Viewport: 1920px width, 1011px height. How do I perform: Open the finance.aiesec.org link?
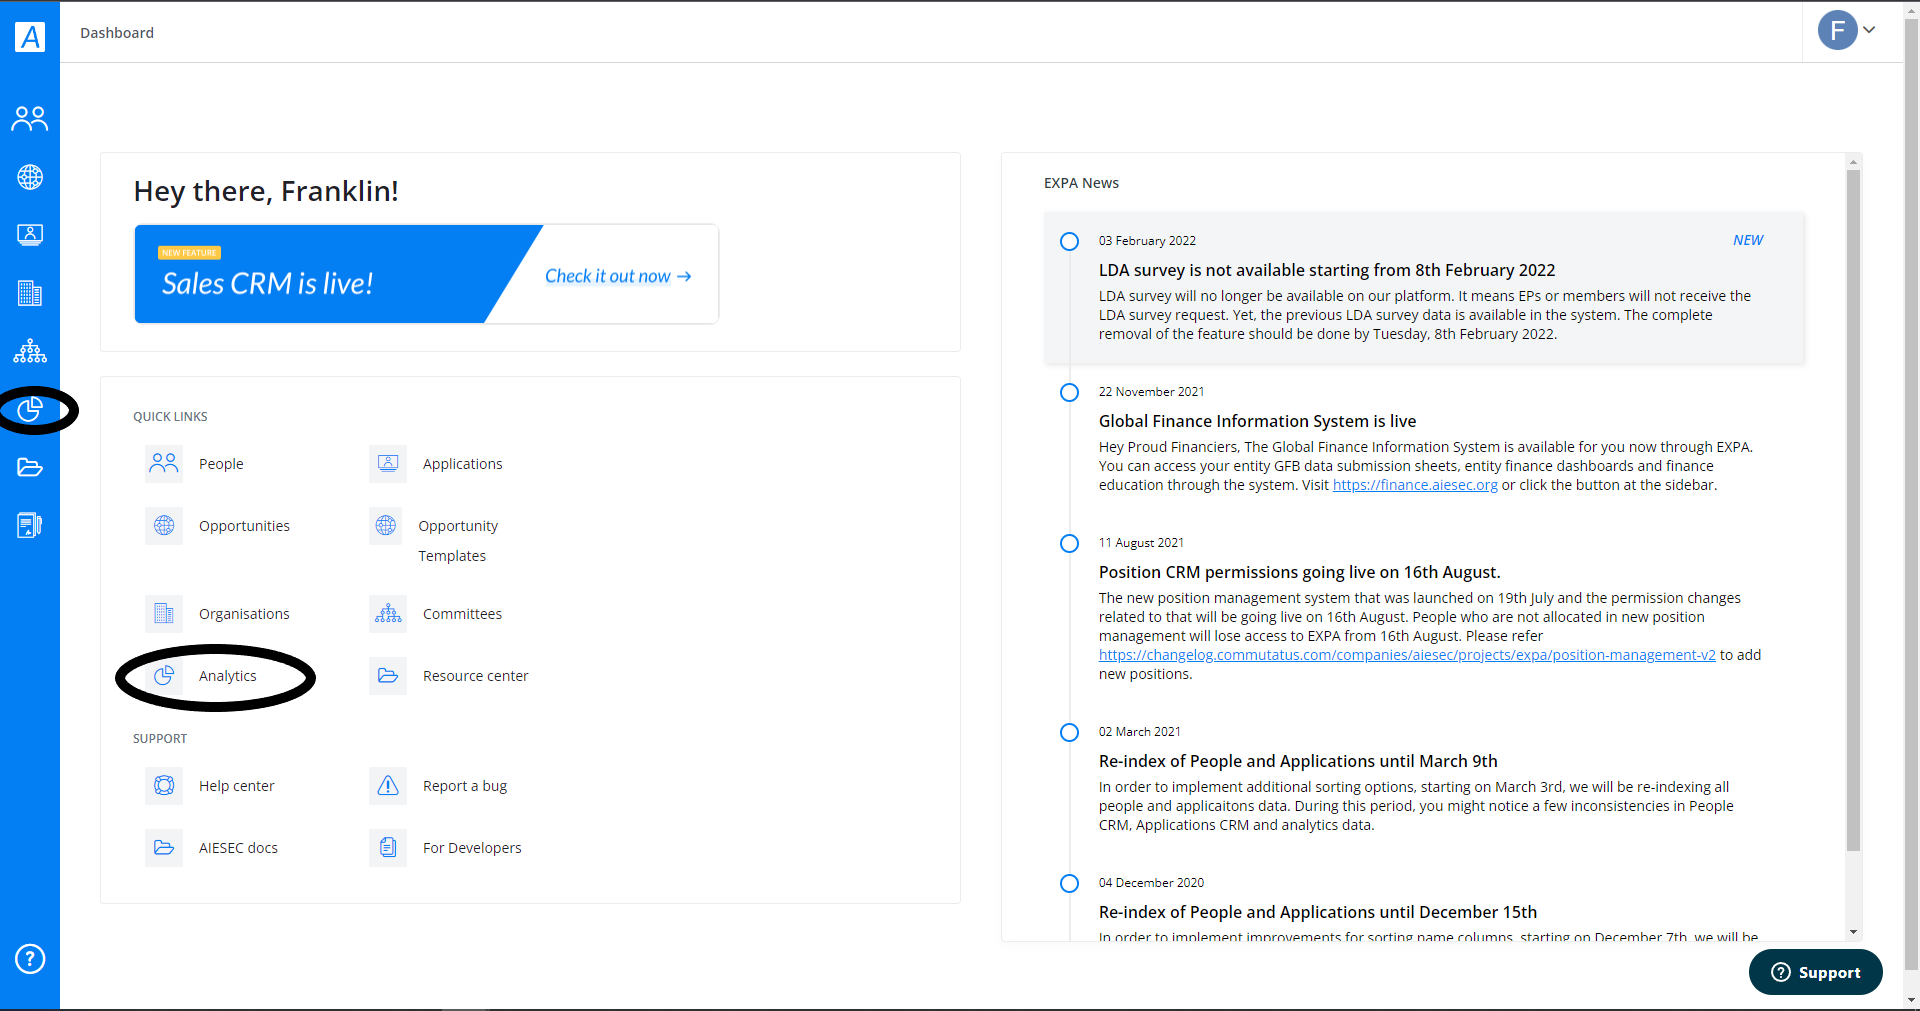(x=1415, y=485)
